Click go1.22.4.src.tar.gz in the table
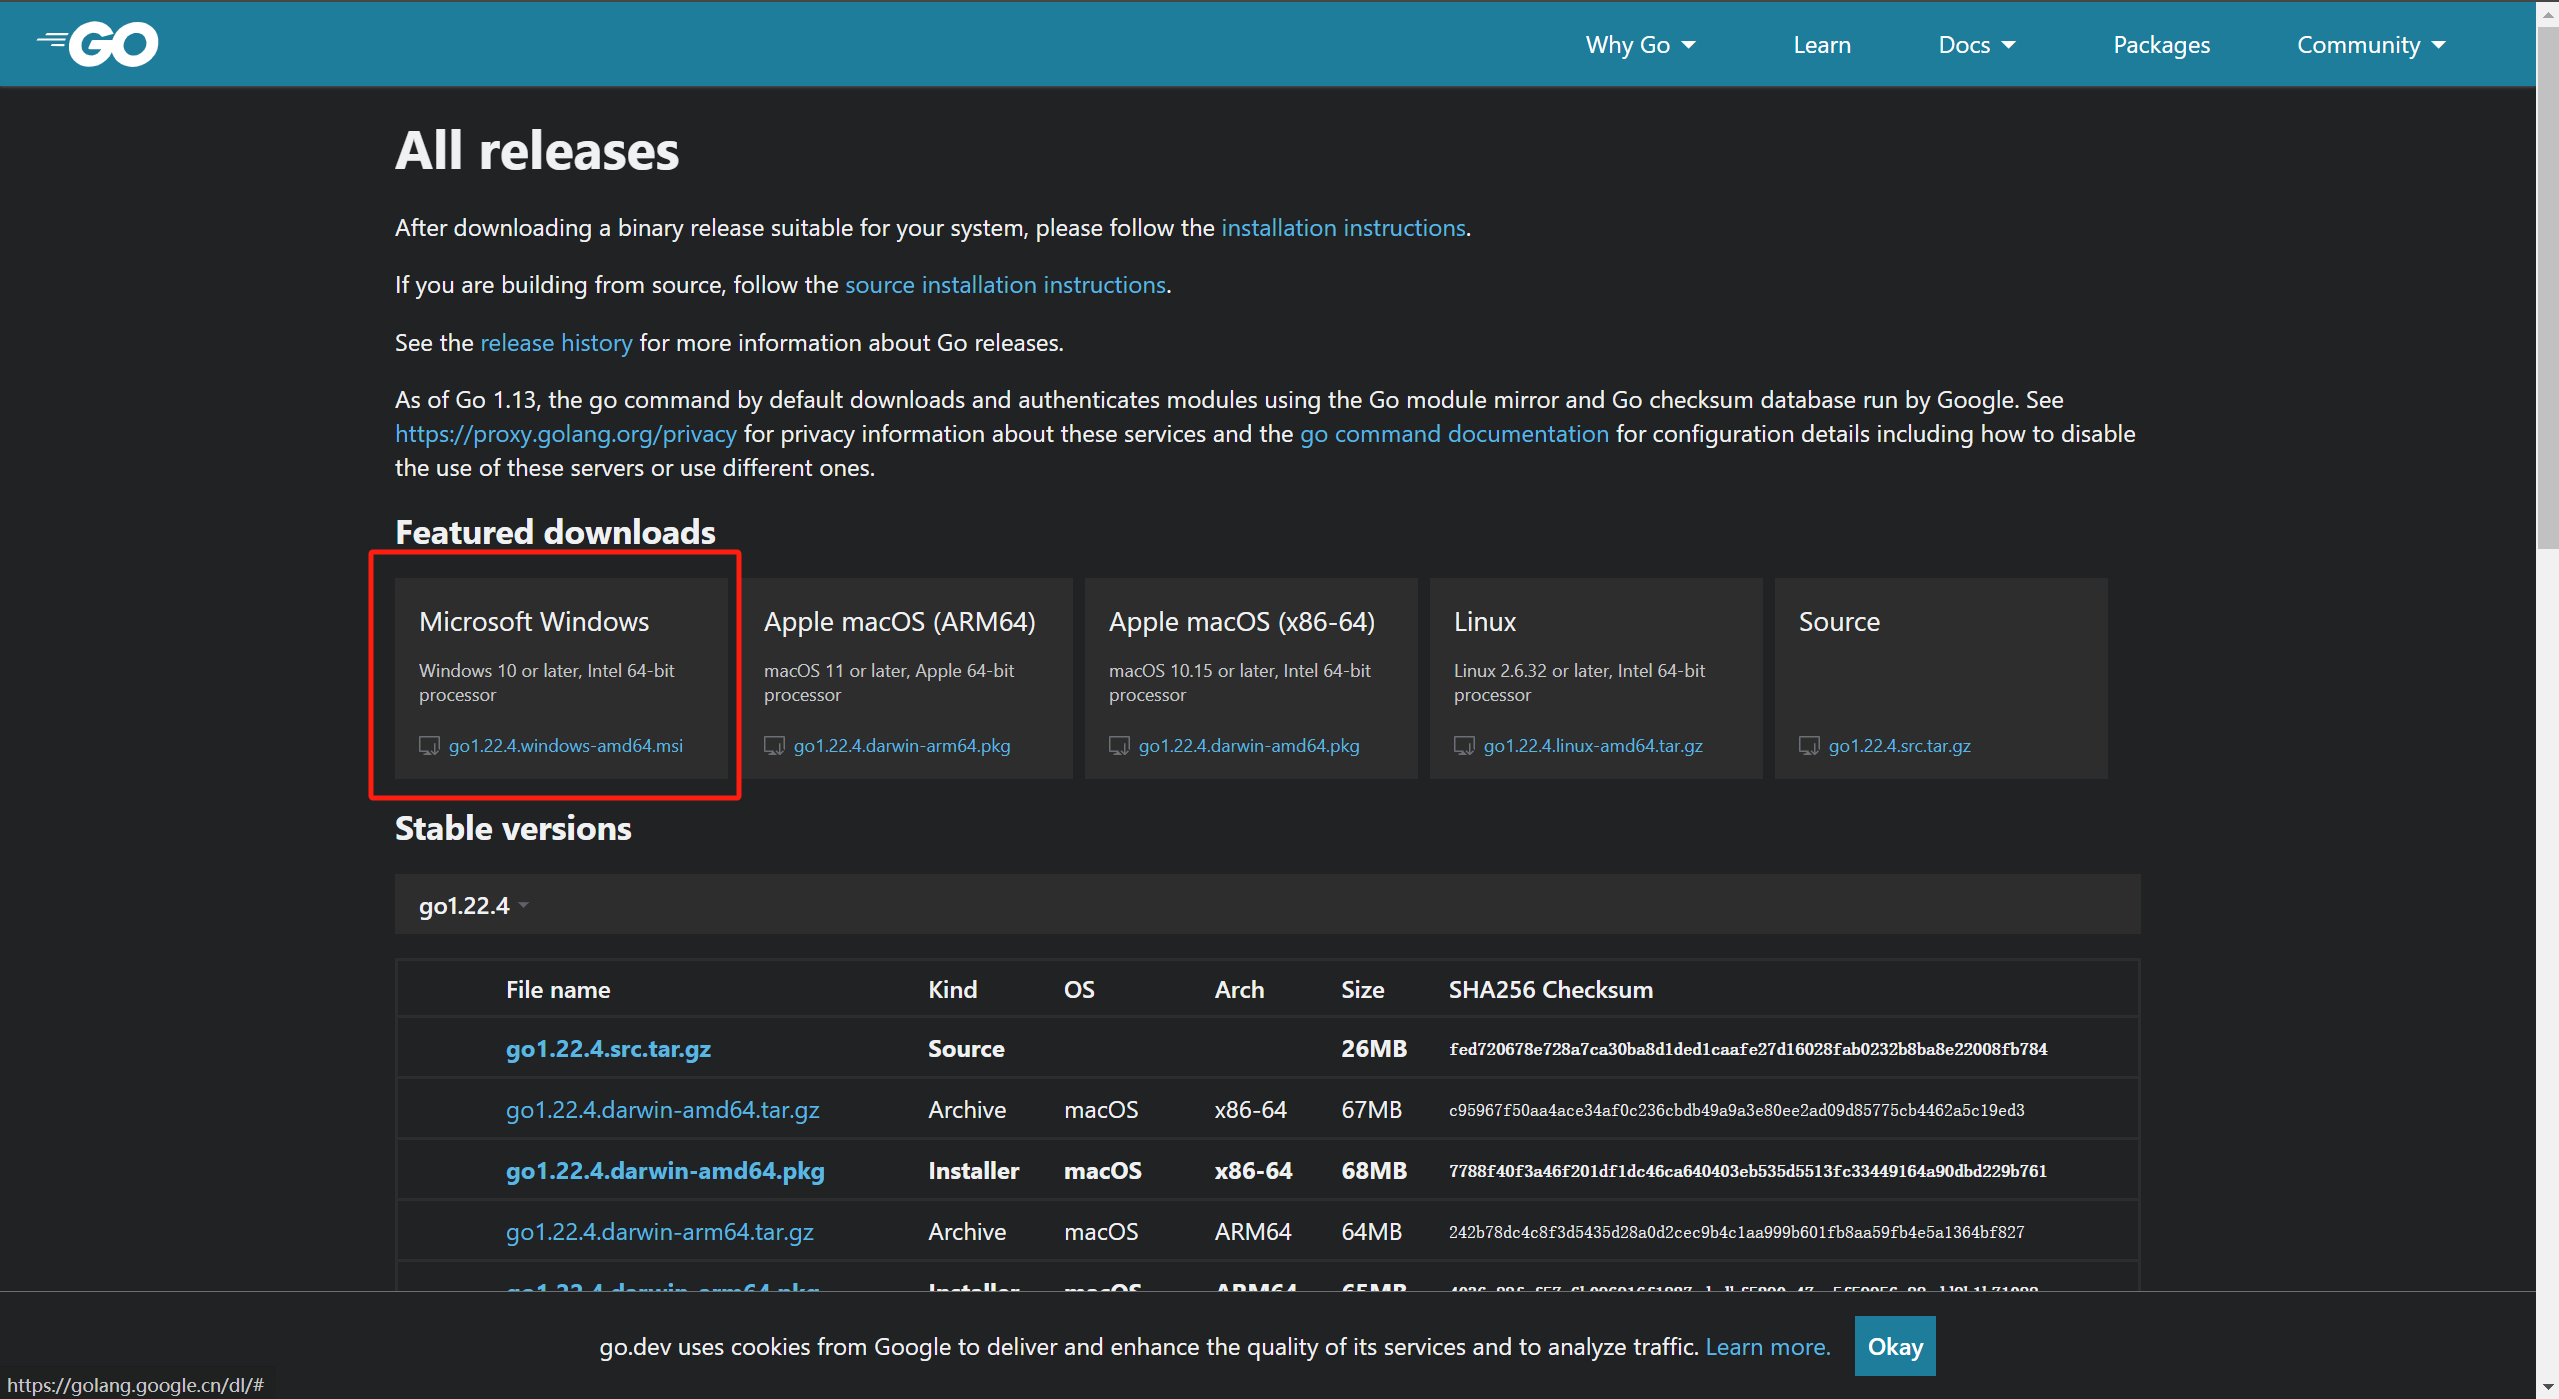 tap(608, 1048)
